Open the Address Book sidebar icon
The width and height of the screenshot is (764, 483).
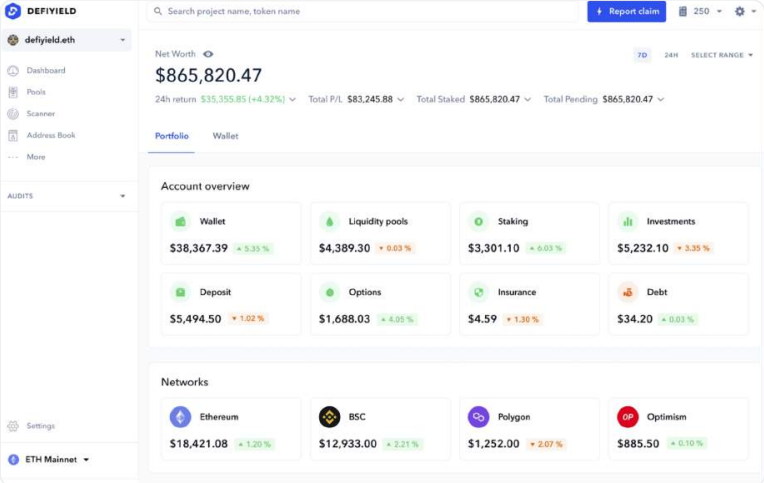[x=13, y=135]
